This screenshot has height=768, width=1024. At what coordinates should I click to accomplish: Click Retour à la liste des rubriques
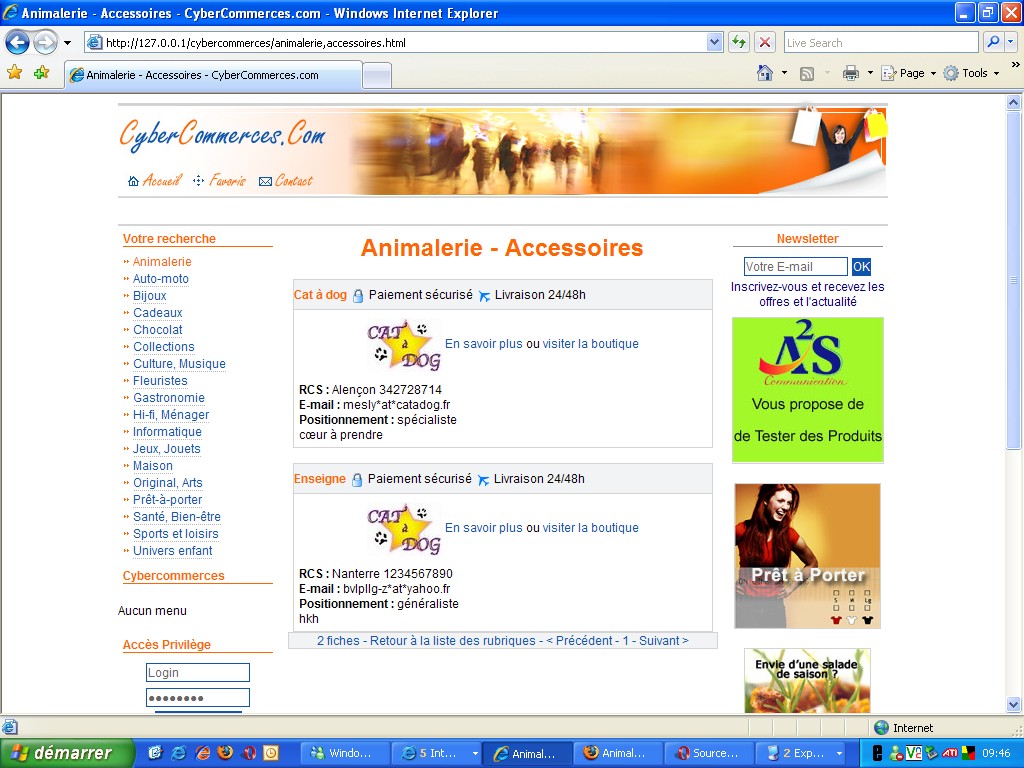[453, 641]
